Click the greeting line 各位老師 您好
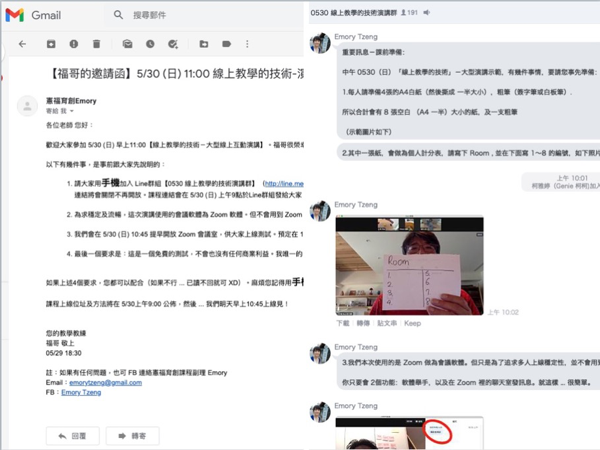The image size is (600, 450). pos(69,125)
